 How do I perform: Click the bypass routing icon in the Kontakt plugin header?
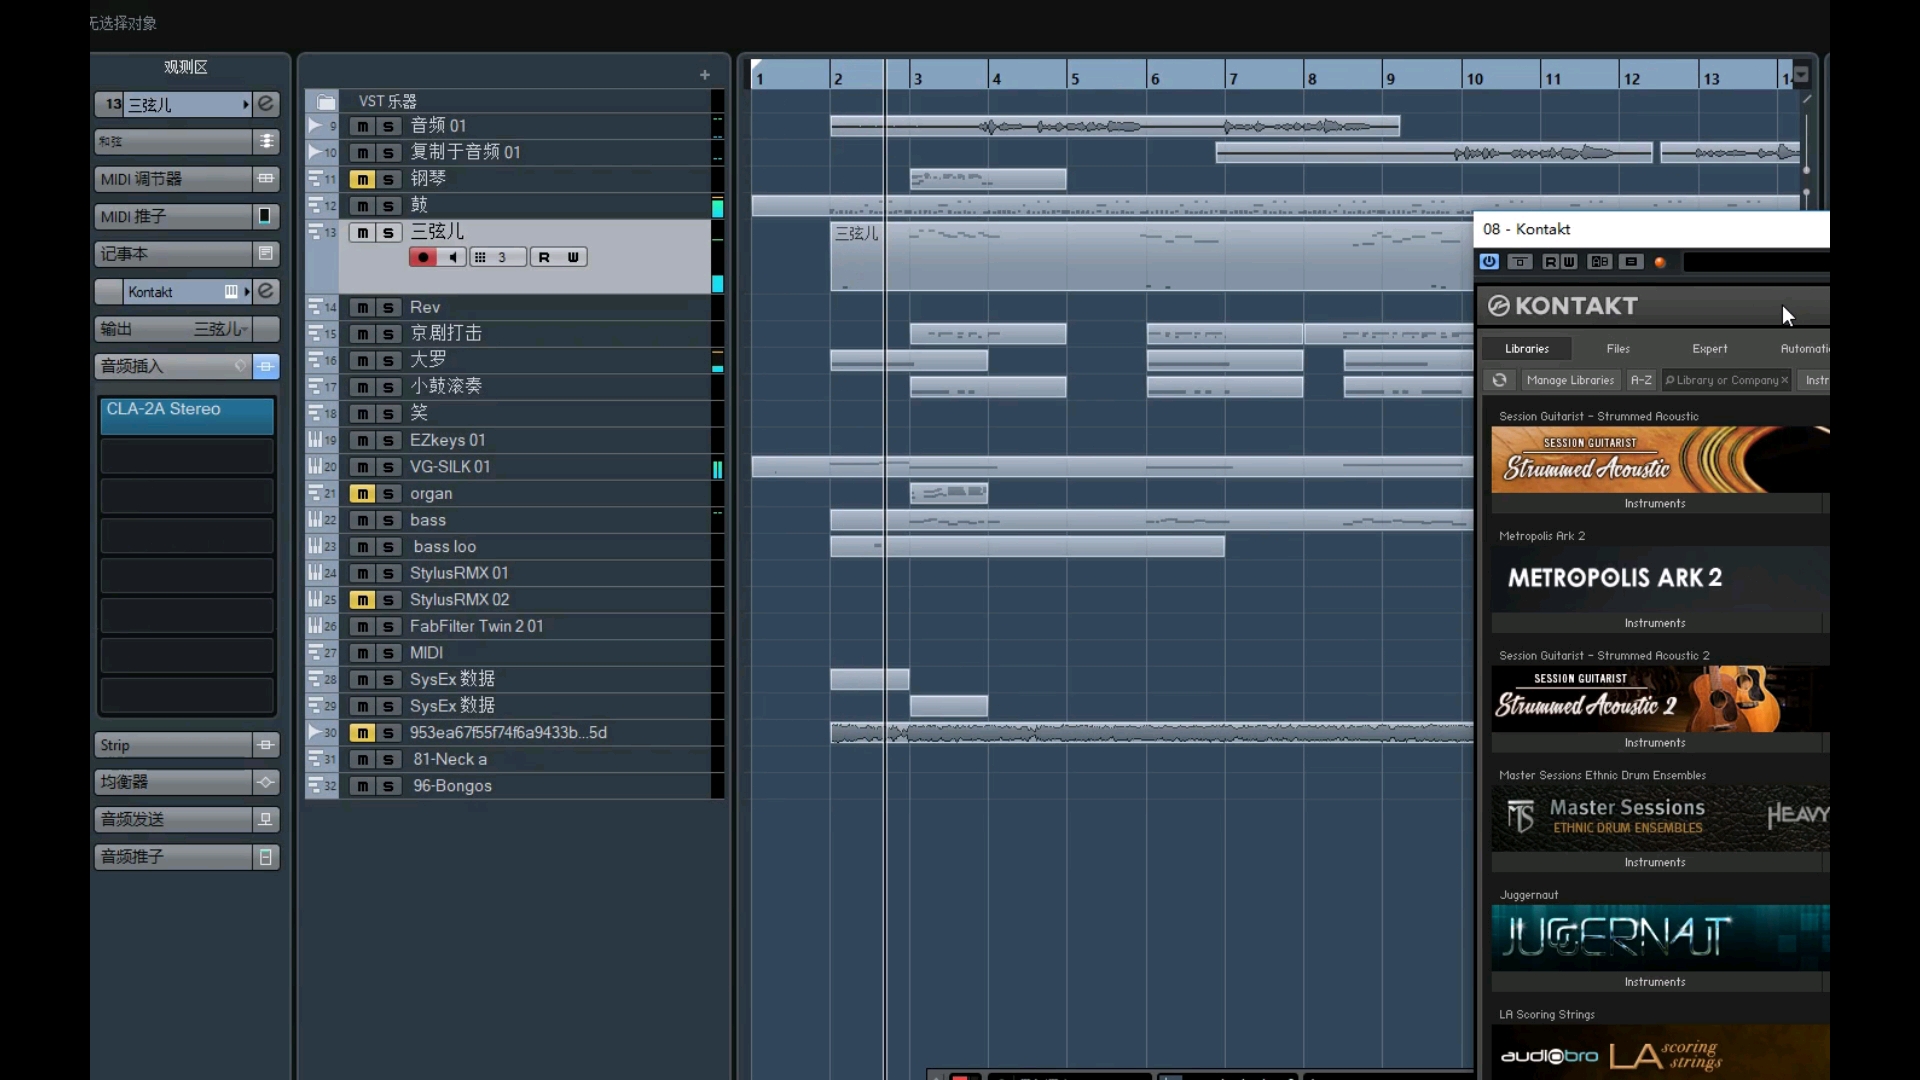pyautogui.click(x=1520, y=262)
